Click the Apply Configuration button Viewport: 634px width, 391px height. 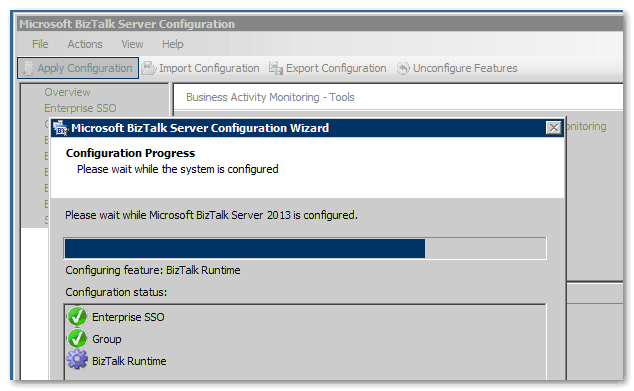tap(78, 68)
